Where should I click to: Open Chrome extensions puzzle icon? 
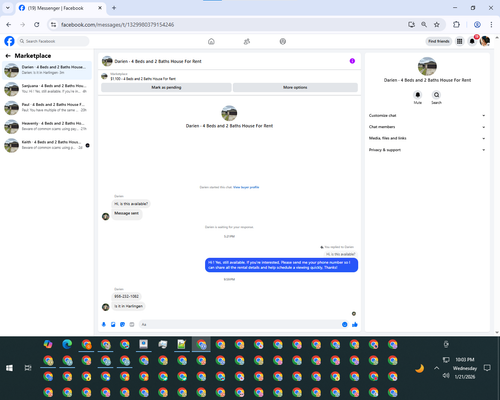456,25
